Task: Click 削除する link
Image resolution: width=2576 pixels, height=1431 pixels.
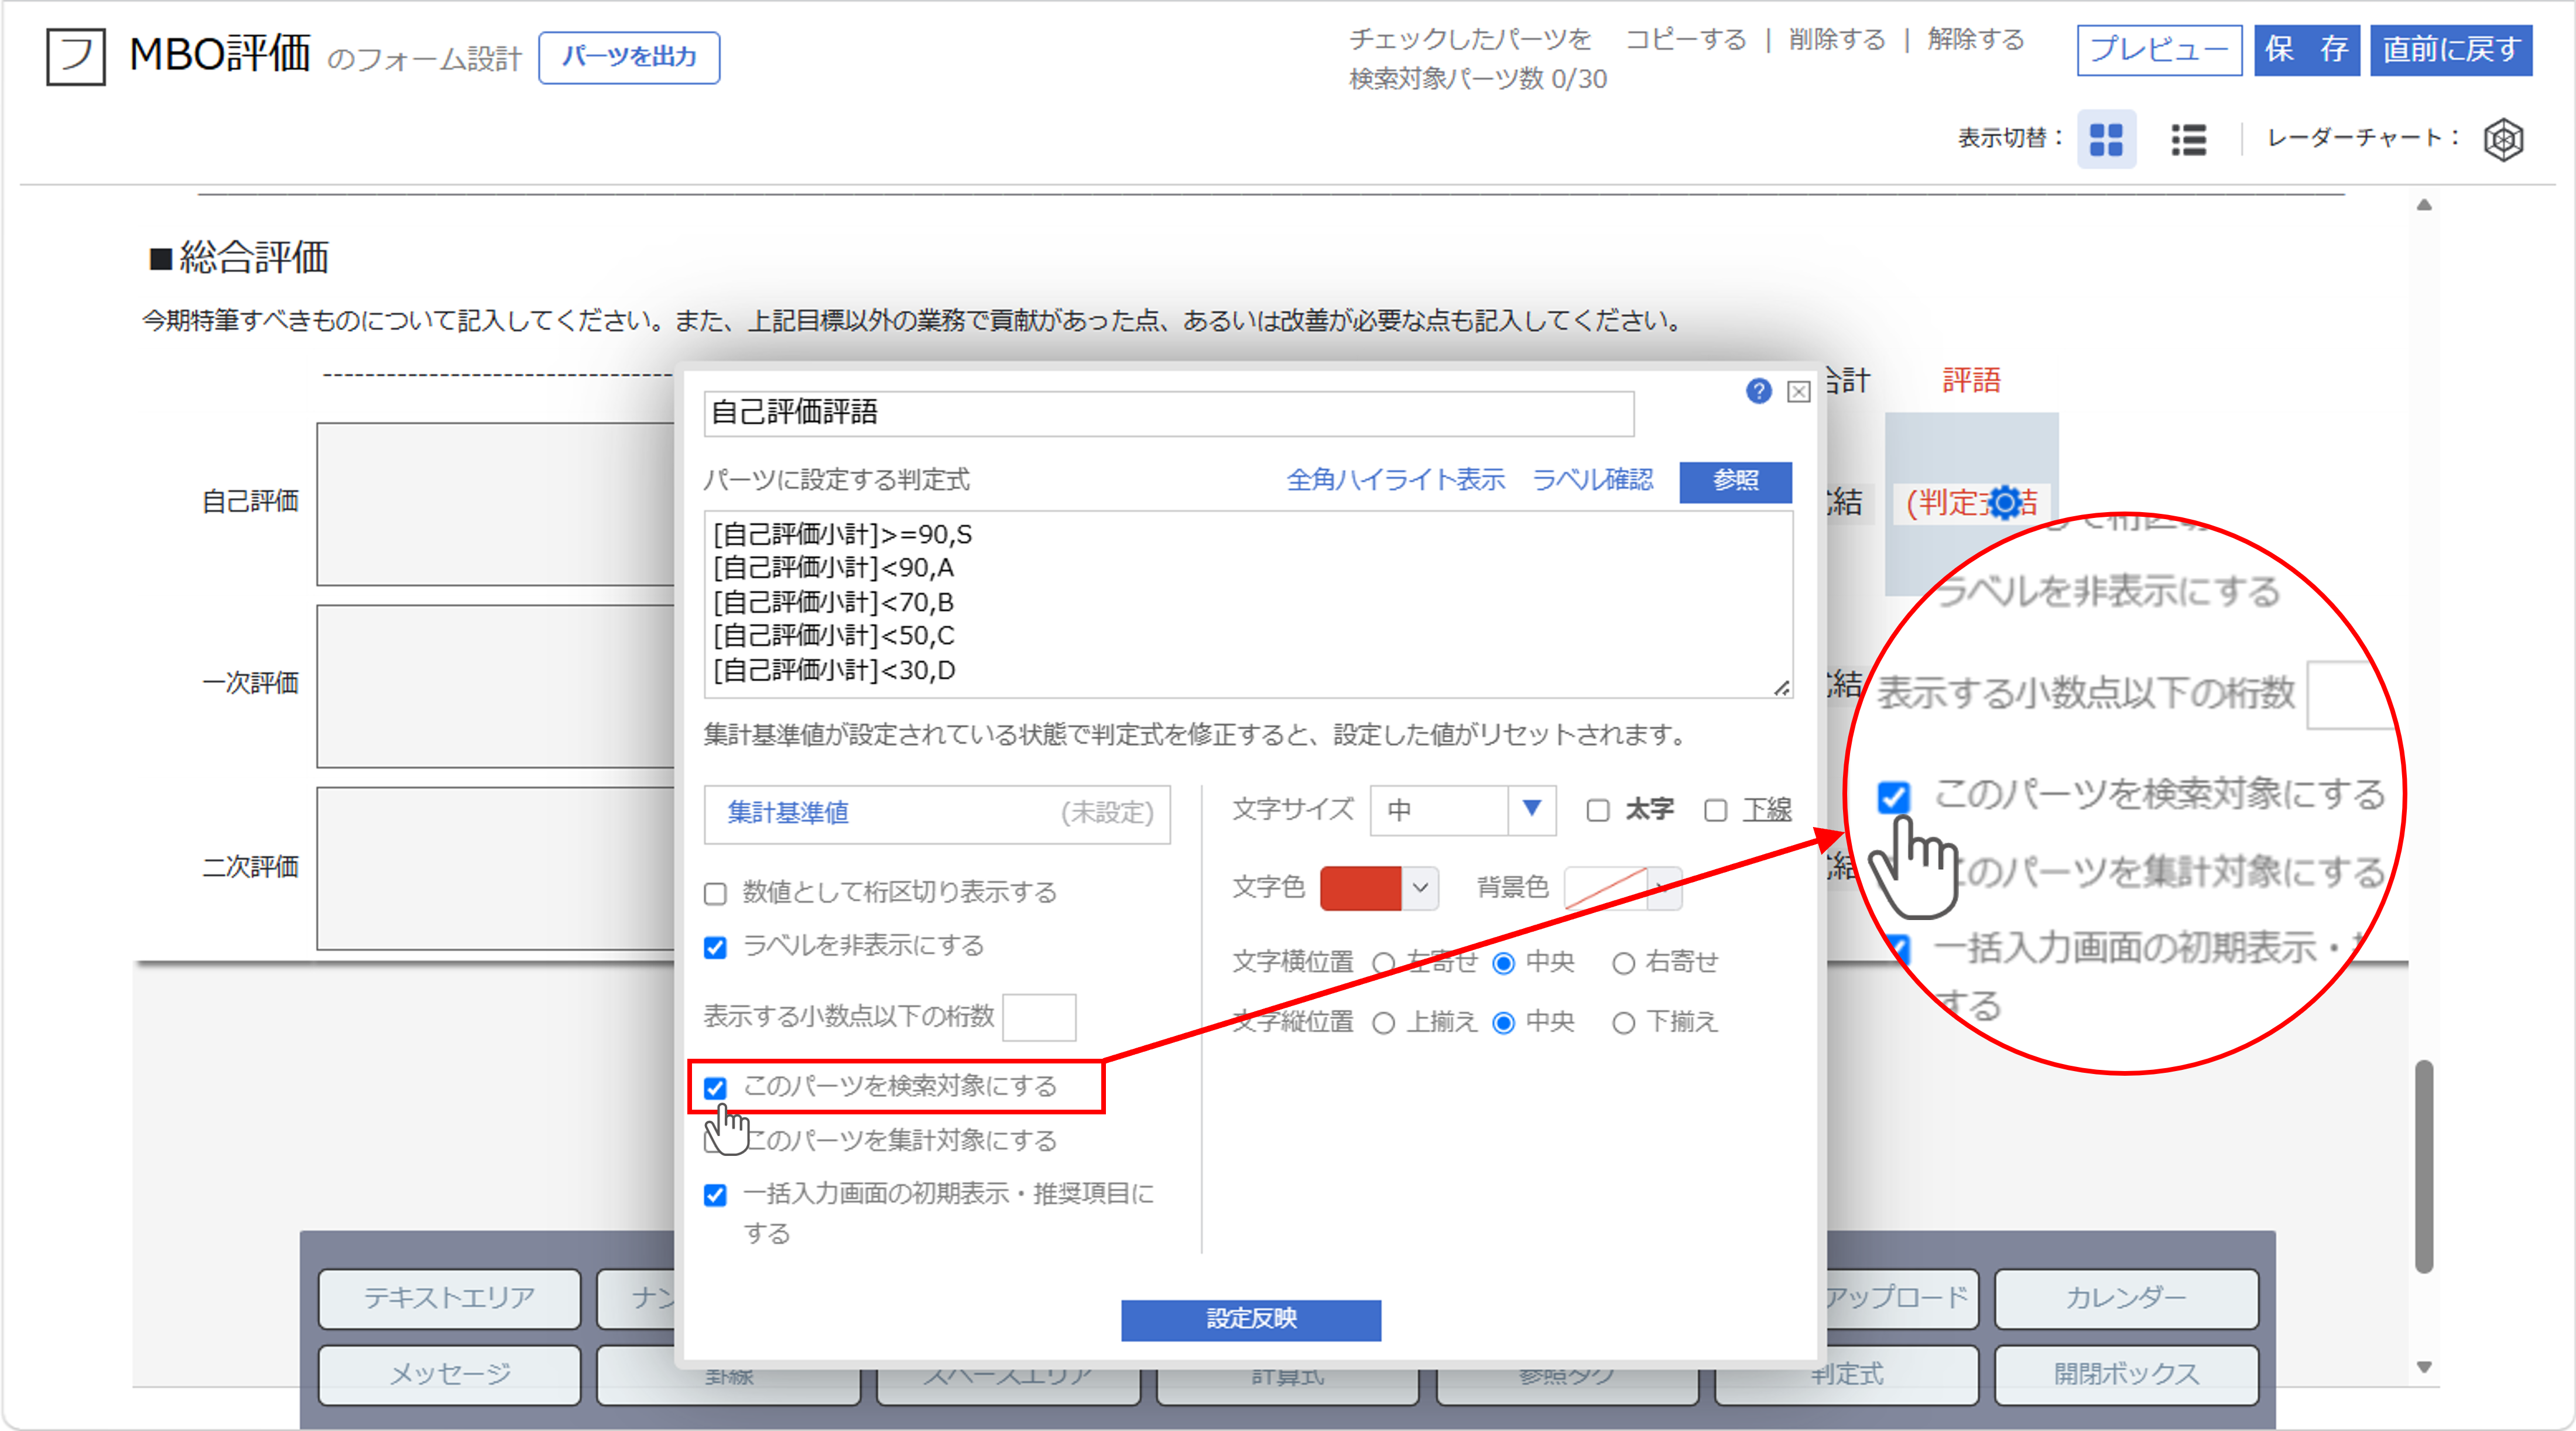Action: click(1837, 40)
